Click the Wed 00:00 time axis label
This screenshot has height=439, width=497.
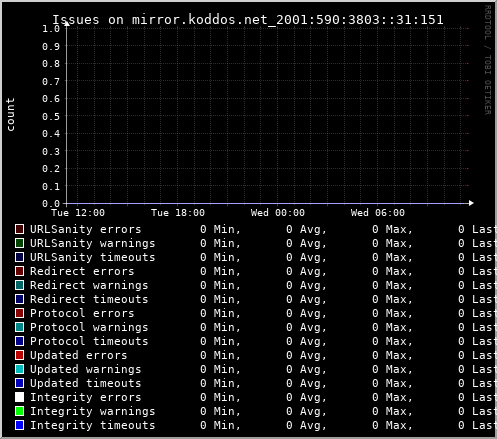tap(278, 213)
